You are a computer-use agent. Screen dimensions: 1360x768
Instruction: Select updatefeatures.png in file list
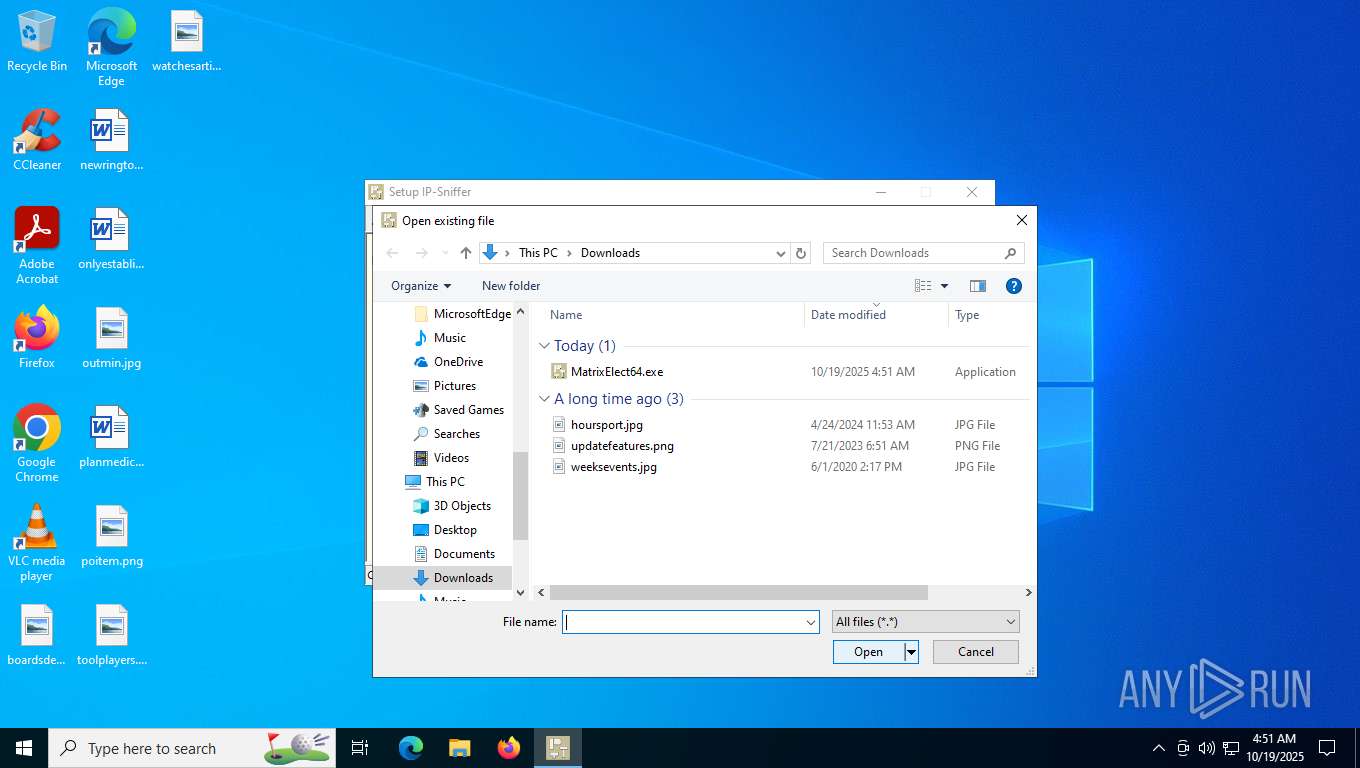[613, 446]
